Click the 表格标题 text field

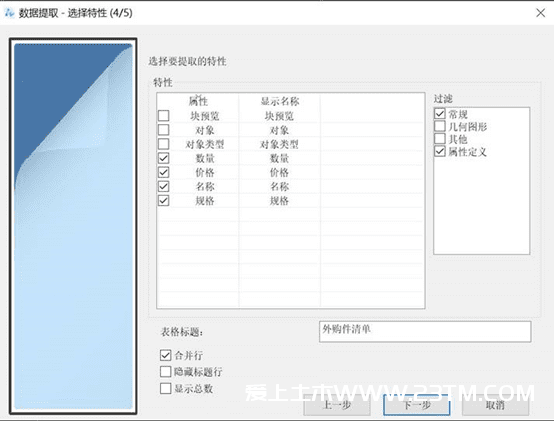pyautogui.click(x=425, y=331)
